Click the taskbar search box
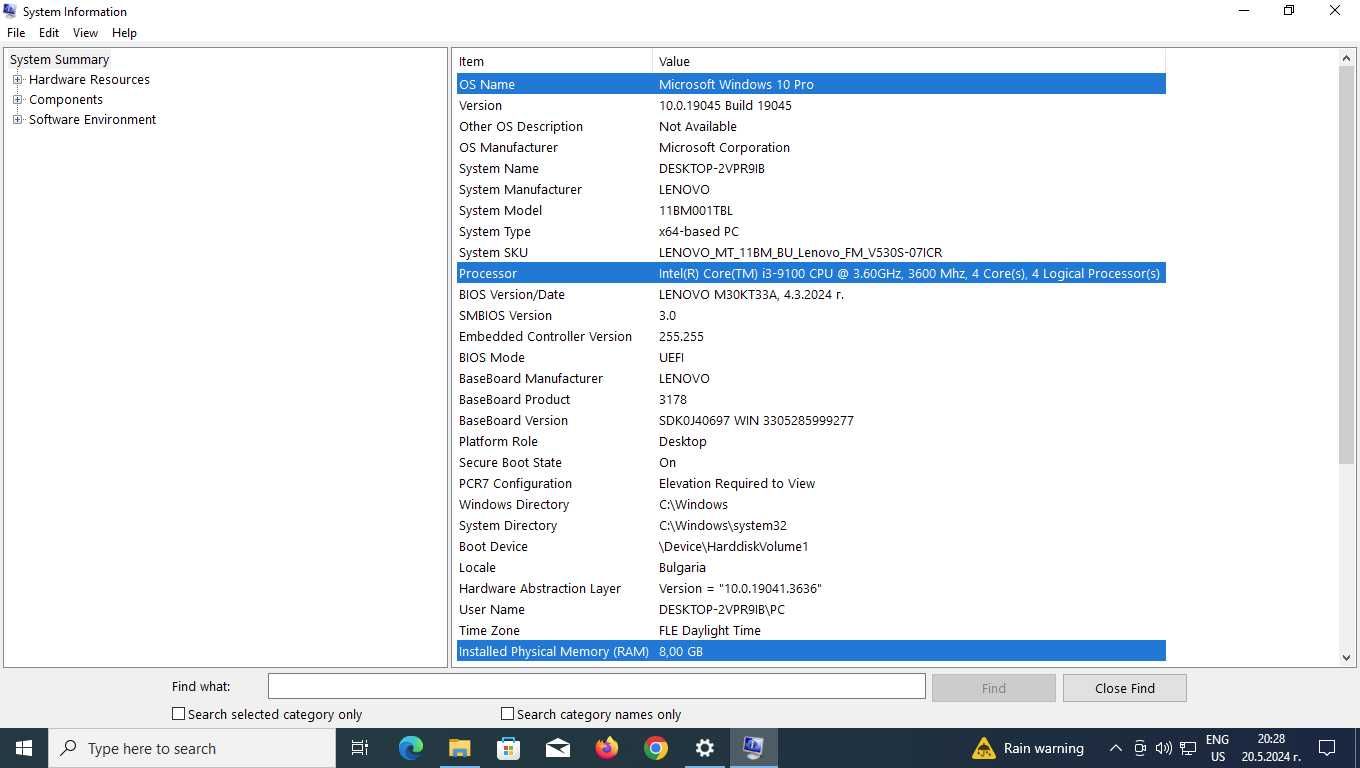The width and height of the screenshot is (1360, 768). click(x=192, y=748)
